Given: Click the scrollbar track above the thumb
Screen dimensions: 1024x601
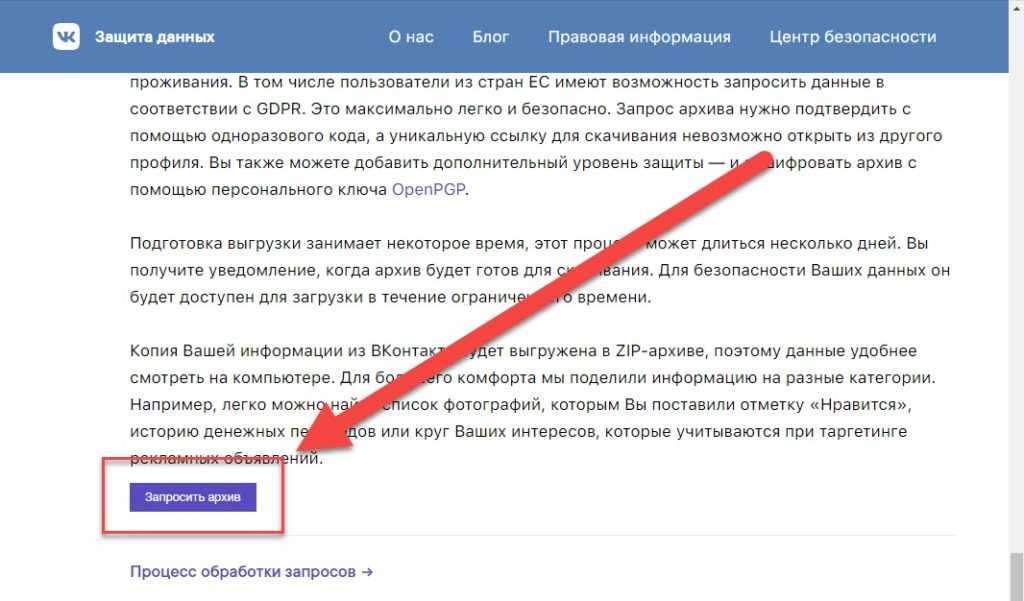Looking at the screenshot, I should pos(1015,300).
